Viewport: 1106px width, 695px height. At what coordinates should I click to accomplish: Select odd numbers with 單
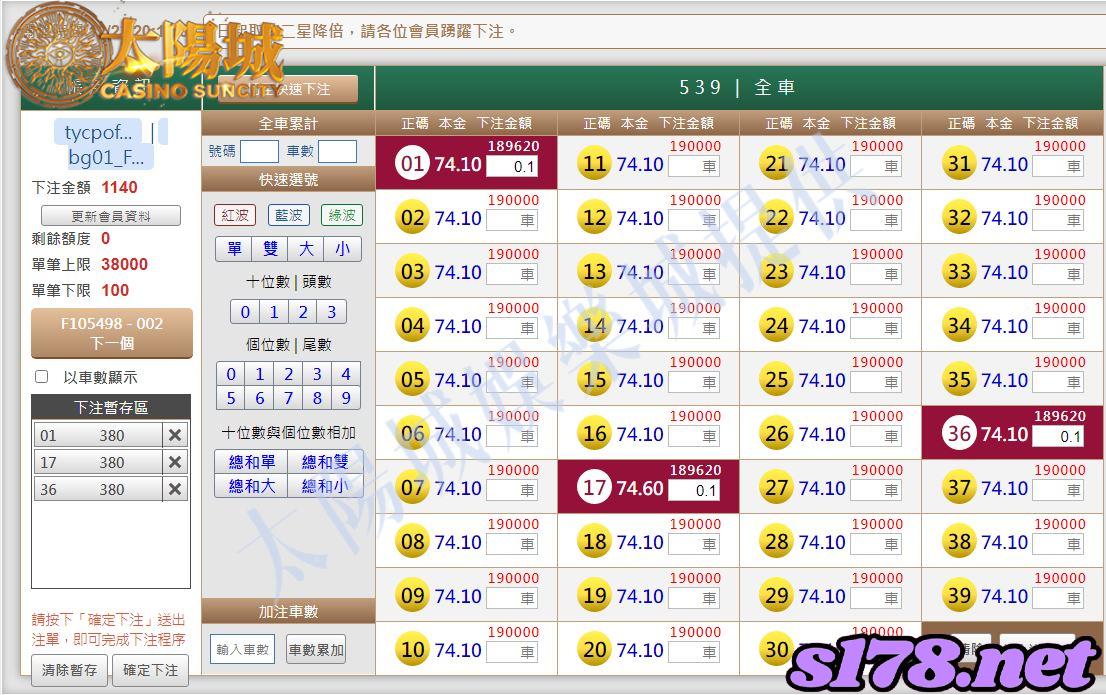coord(234,249)
